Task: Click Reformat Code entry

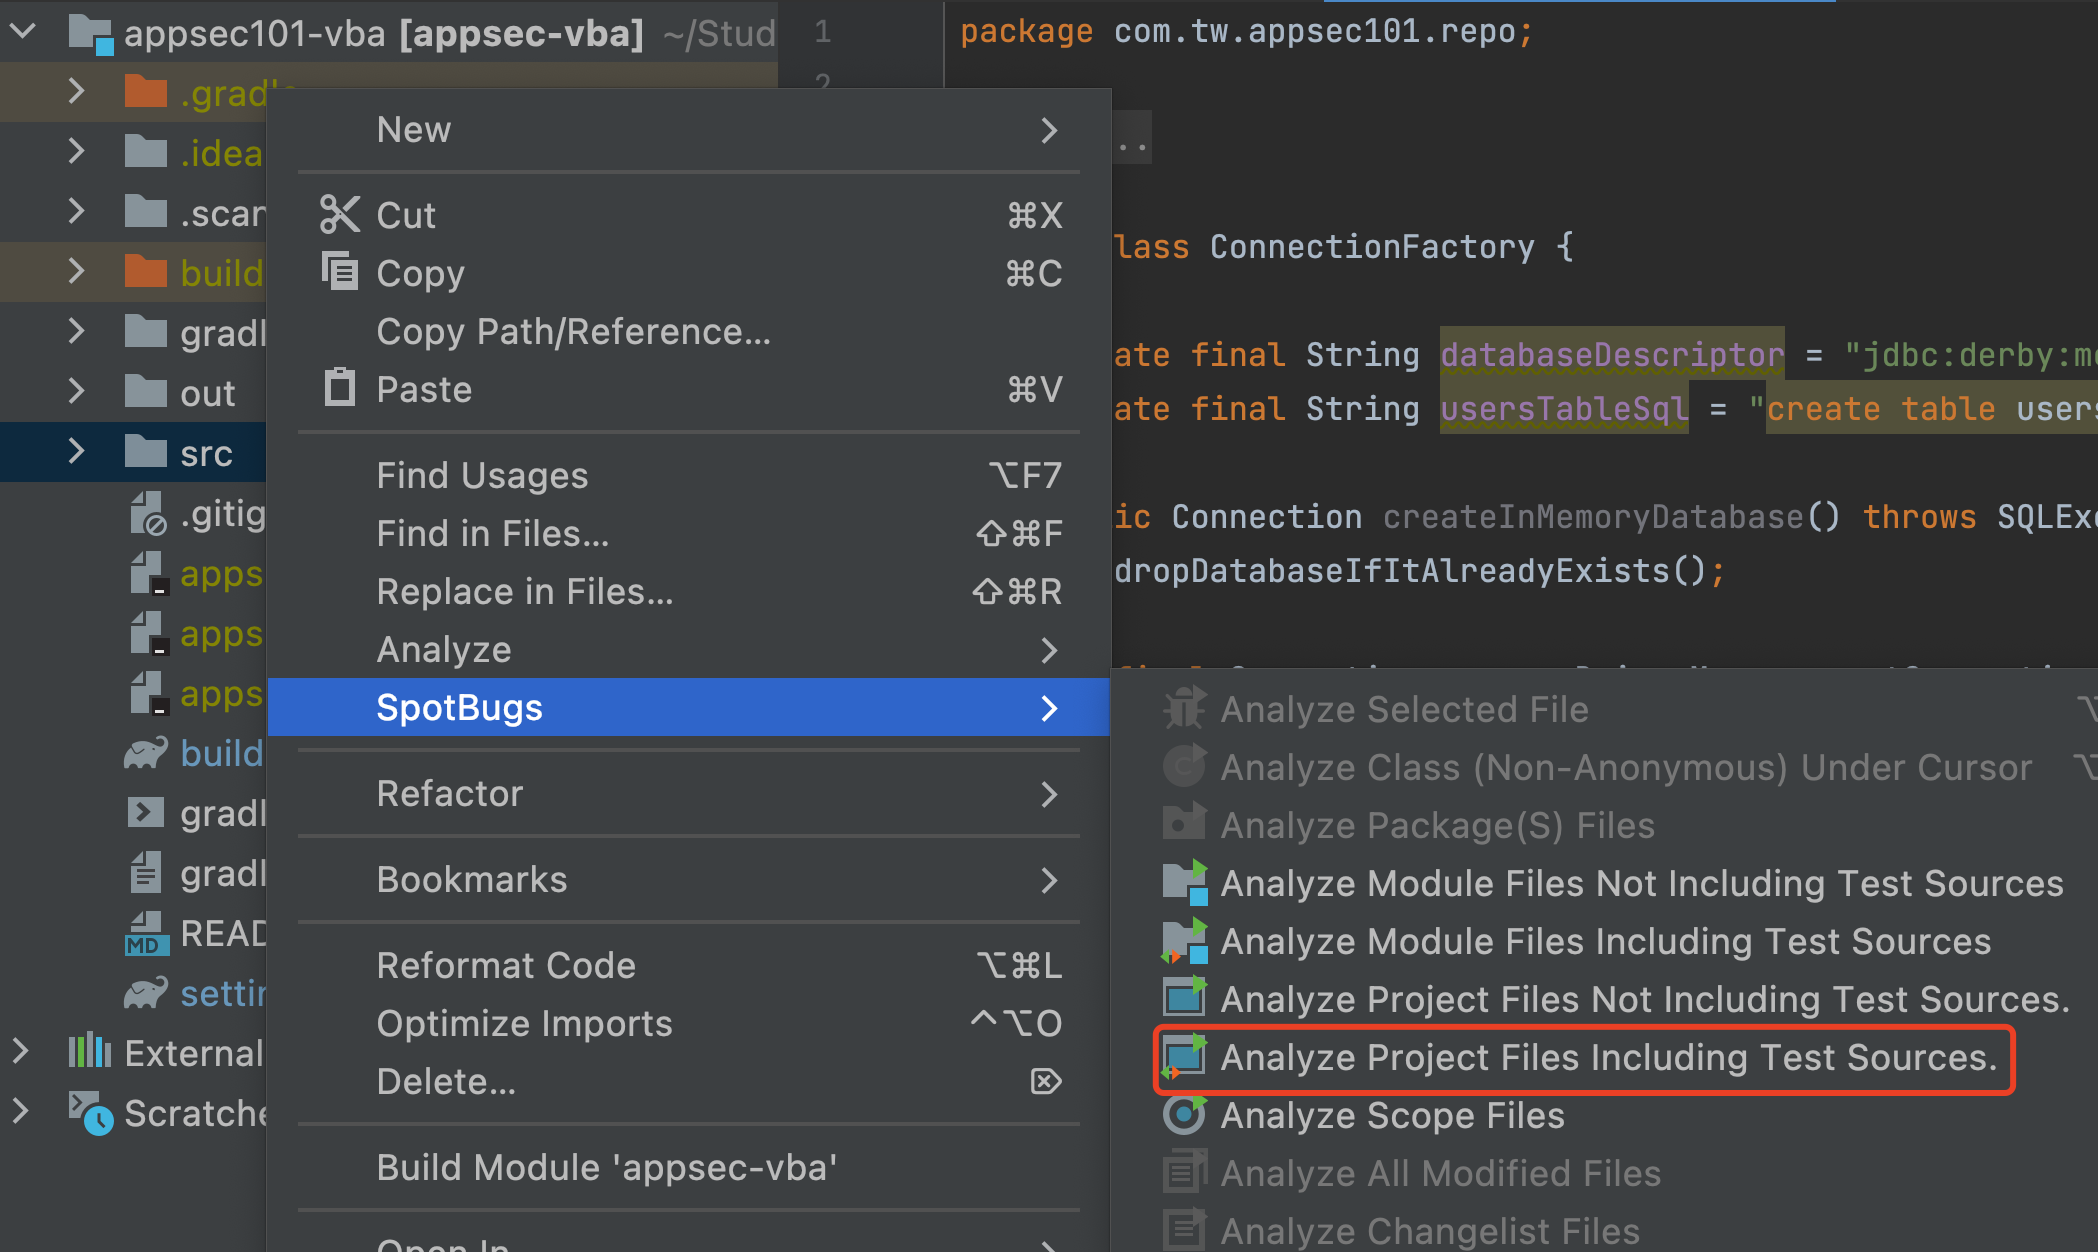Action: click(506, 965)
